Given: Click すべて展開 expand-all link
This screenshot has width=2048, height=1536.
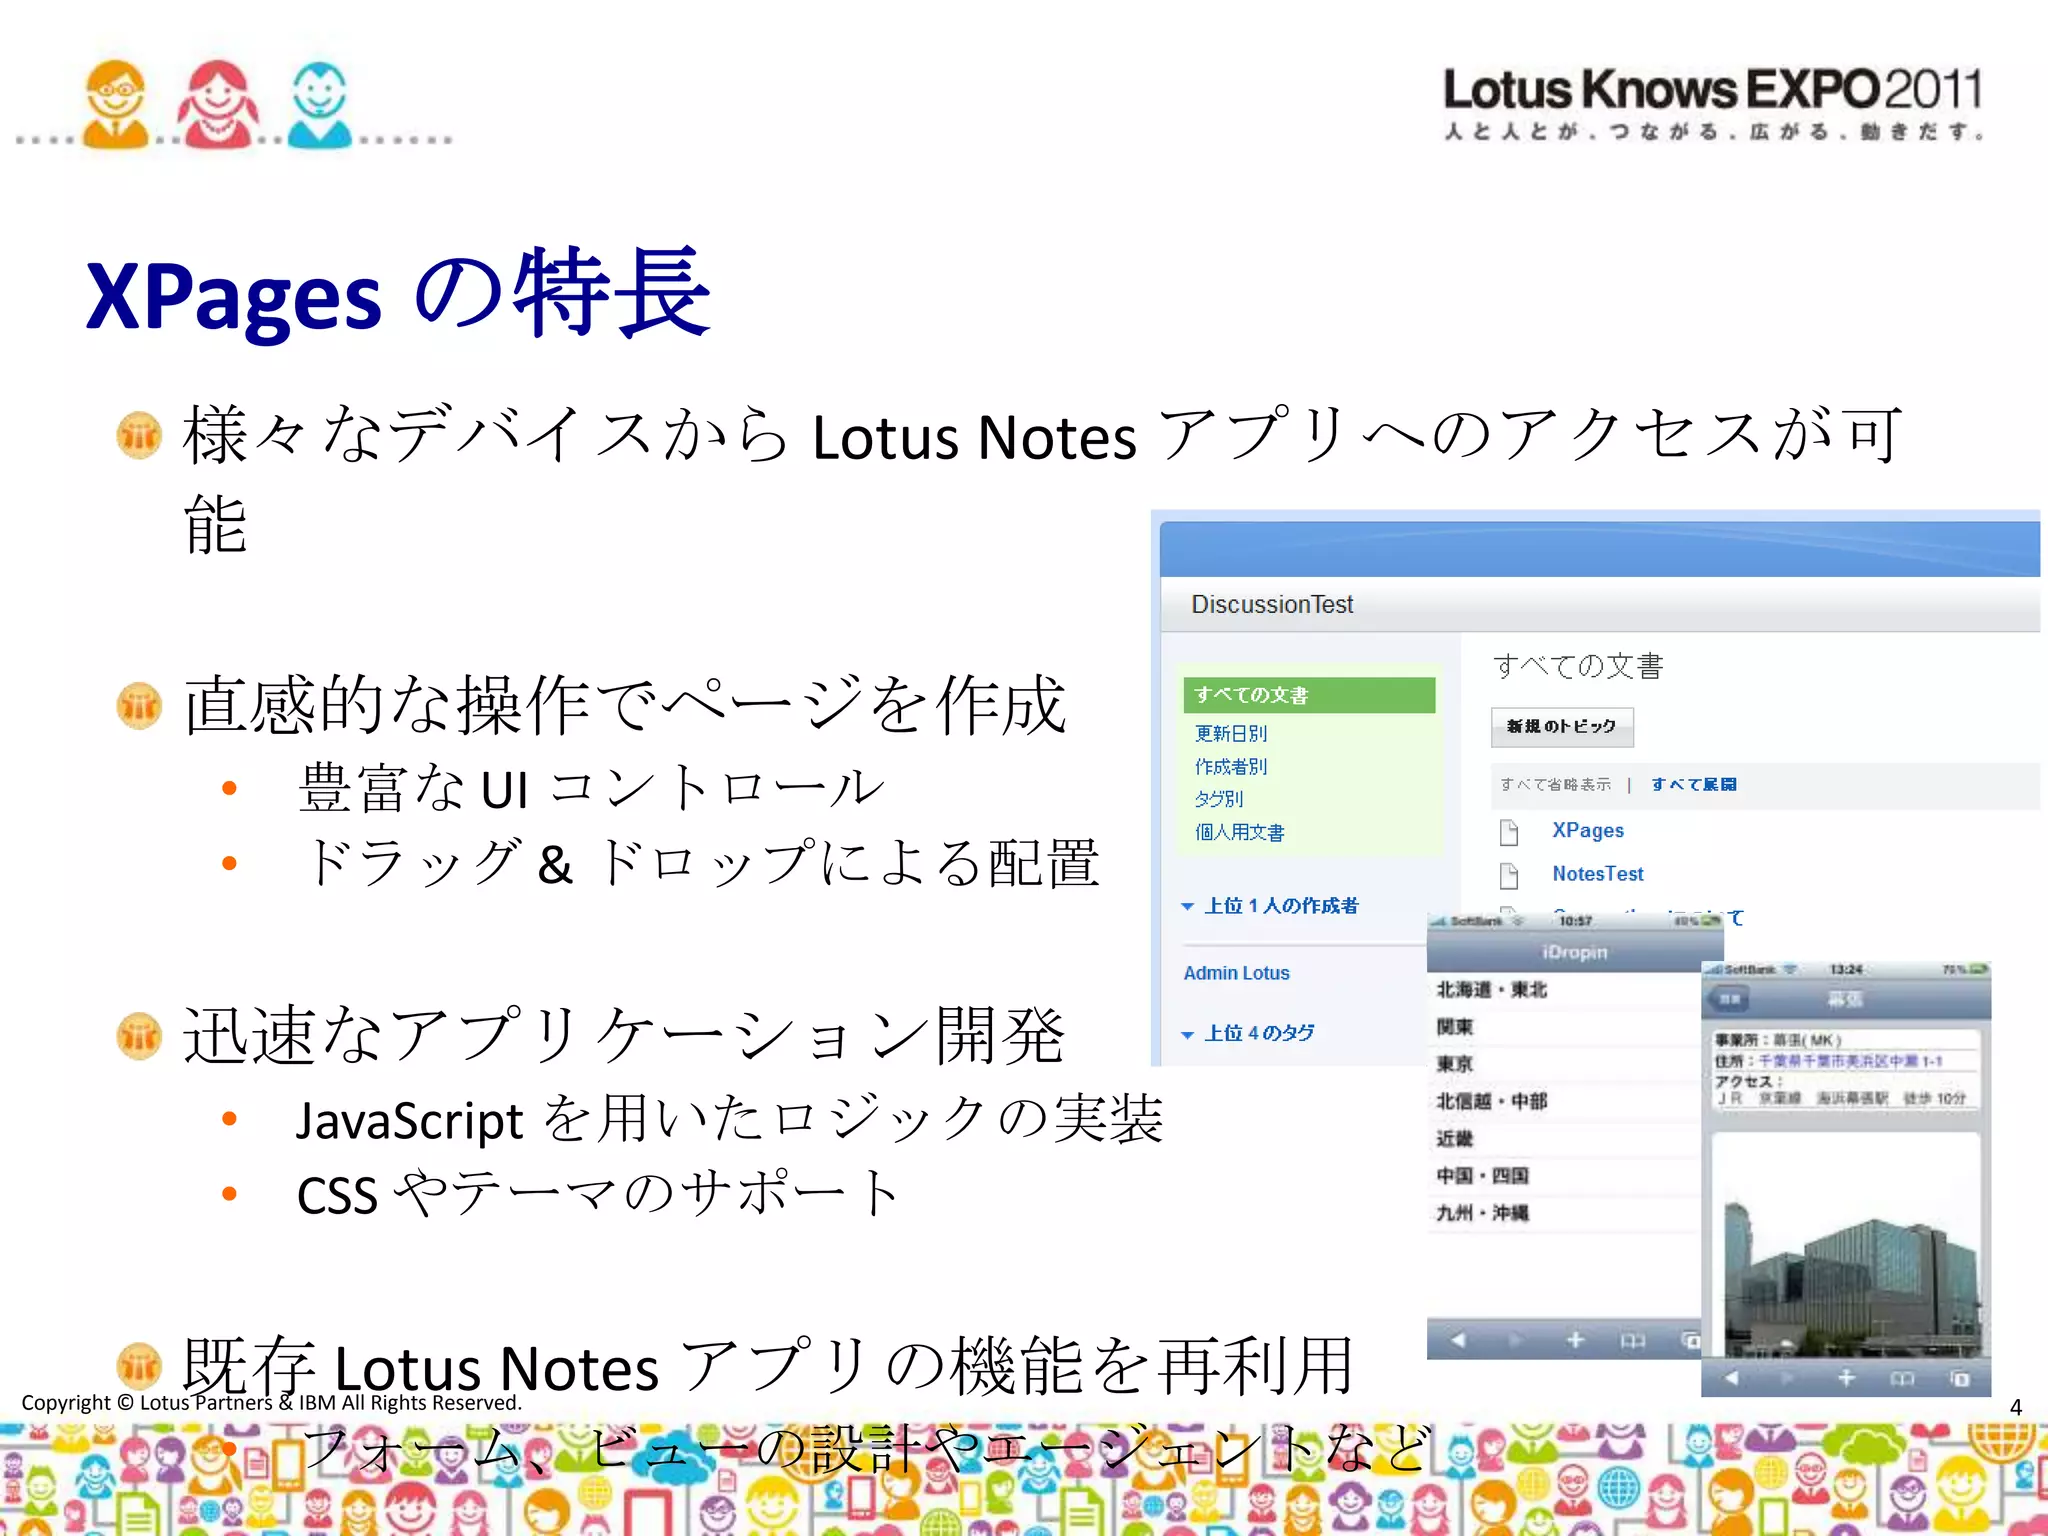Looking at the screenshot, I should [x=1694, y=785].
